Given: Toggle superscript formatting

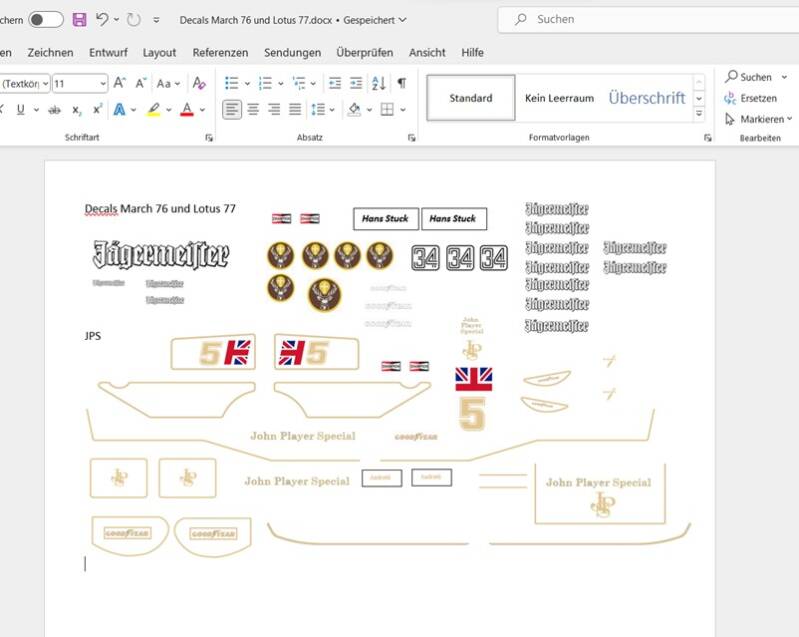Looking at the screenshot, I should click(x=97, y=110).
